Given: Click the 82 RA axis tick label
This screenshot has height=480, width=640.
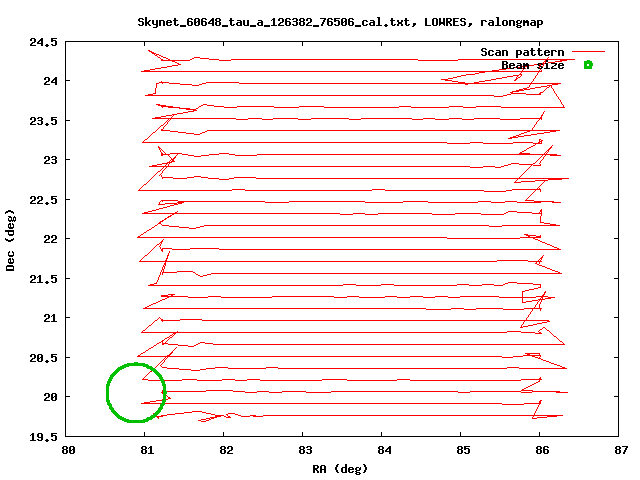Looking at the screenshot, I should click(x=226, y=450).
